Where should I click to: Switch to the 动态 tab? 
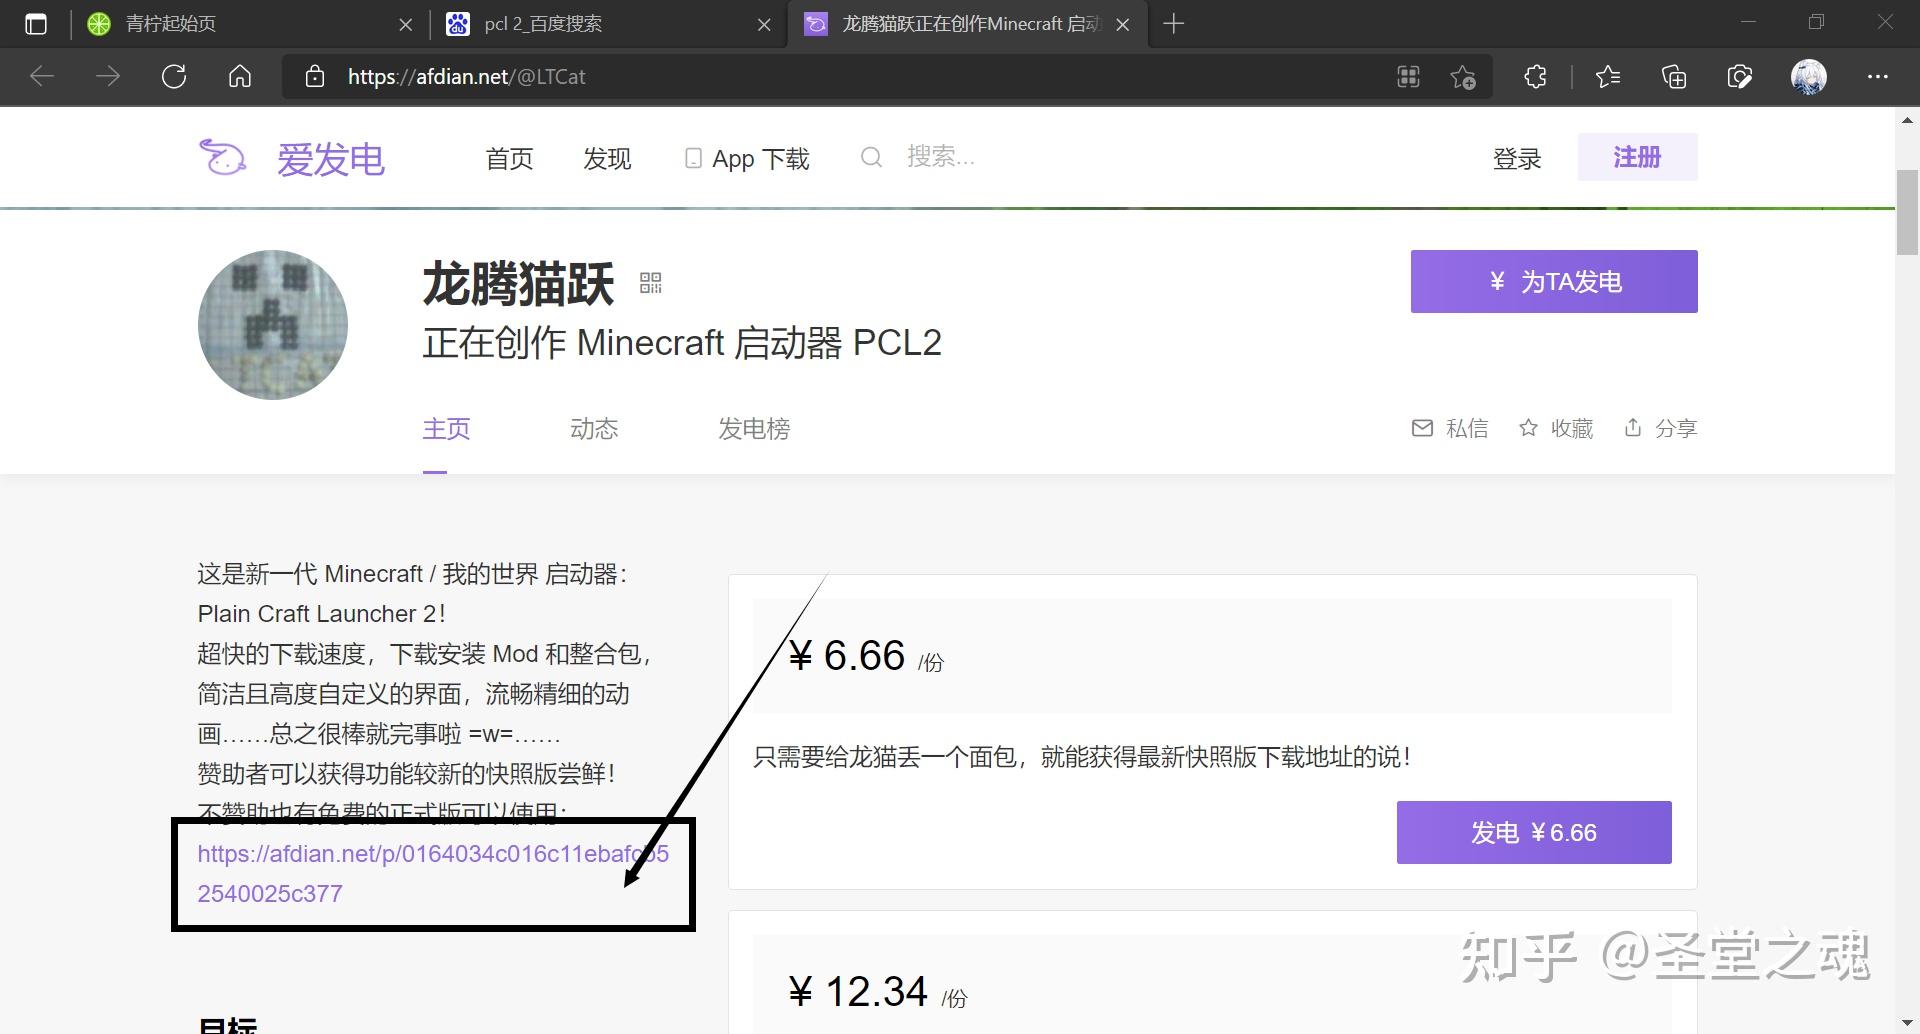coord(593,428)
